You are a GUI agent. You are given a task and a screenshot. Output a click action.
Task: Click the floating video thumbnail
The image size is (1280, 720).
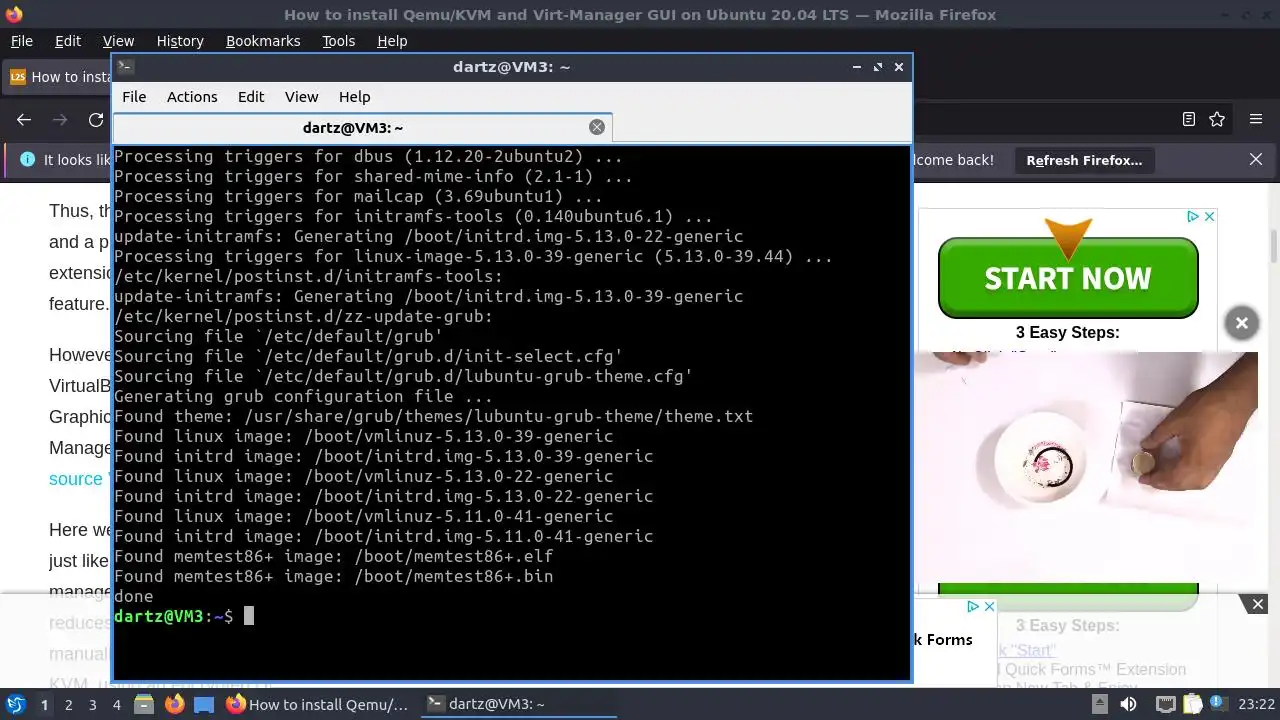[1085, 466]
